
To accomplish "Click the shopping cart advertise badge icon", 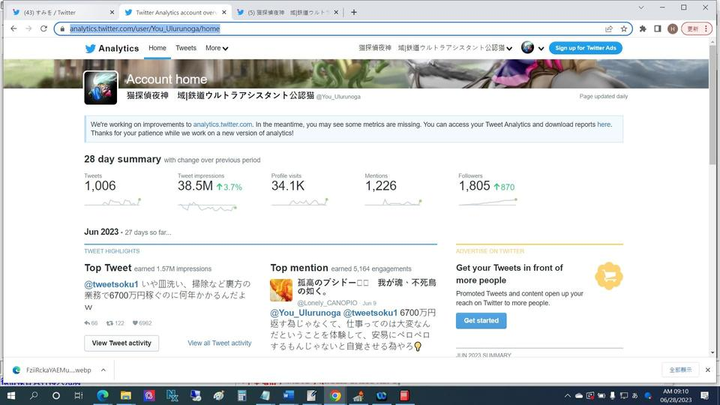I will pyautogui.click(x=609, y=276).
